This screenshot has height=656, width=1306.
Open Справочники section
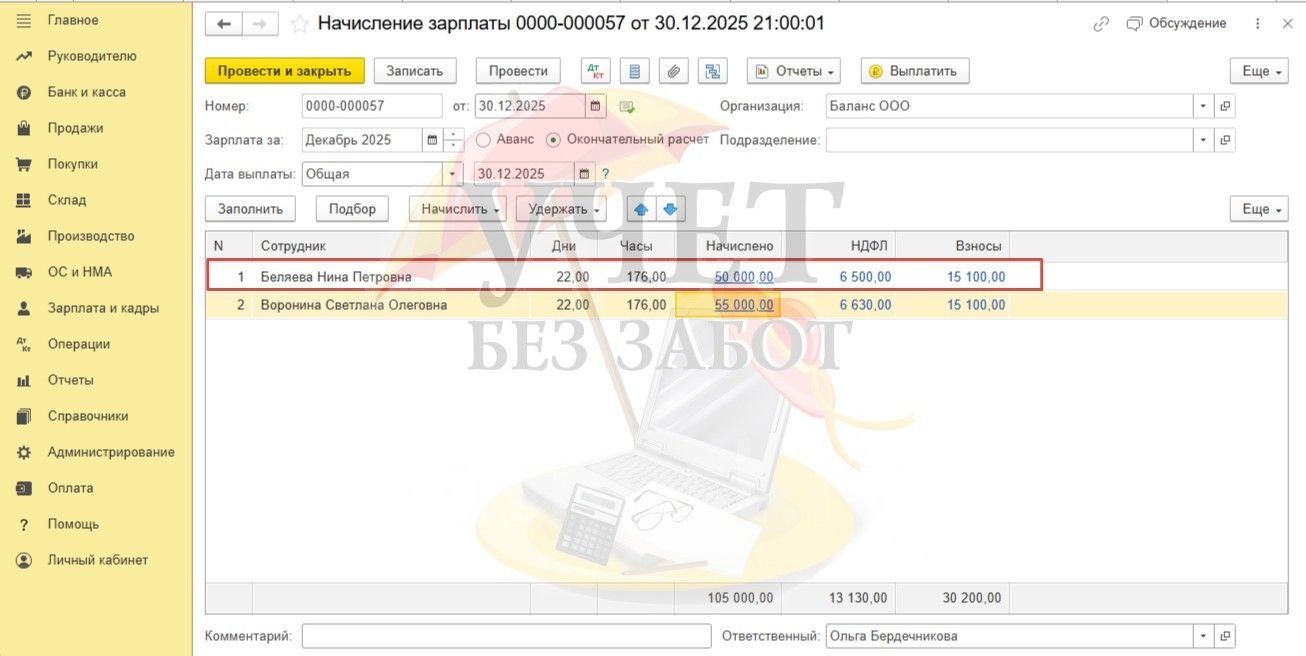click(x=87, y=416)
